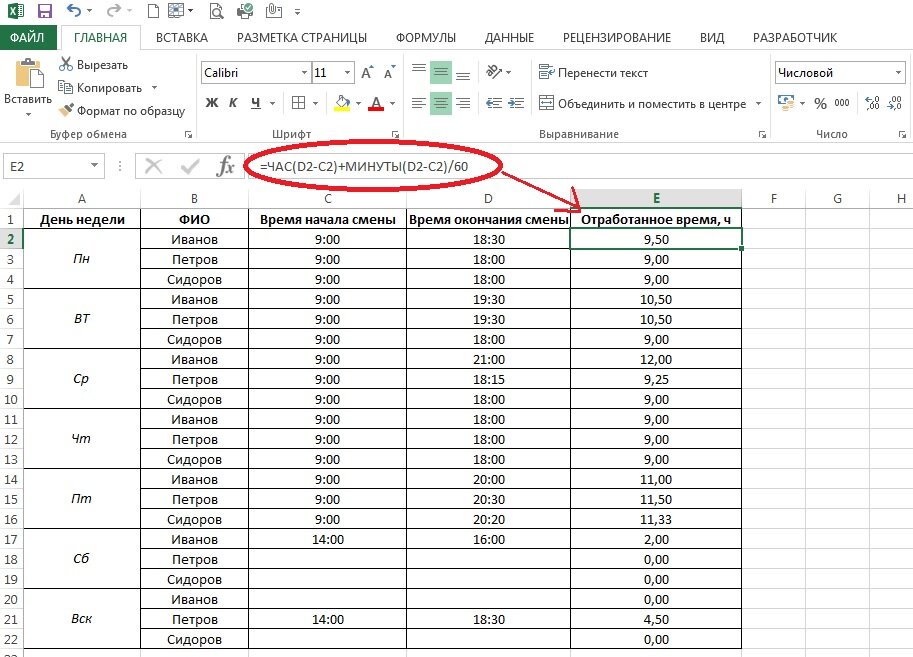Open Буфер обмена dialog launcher
This screenshot has width=913, height=657.
(188, 135)
